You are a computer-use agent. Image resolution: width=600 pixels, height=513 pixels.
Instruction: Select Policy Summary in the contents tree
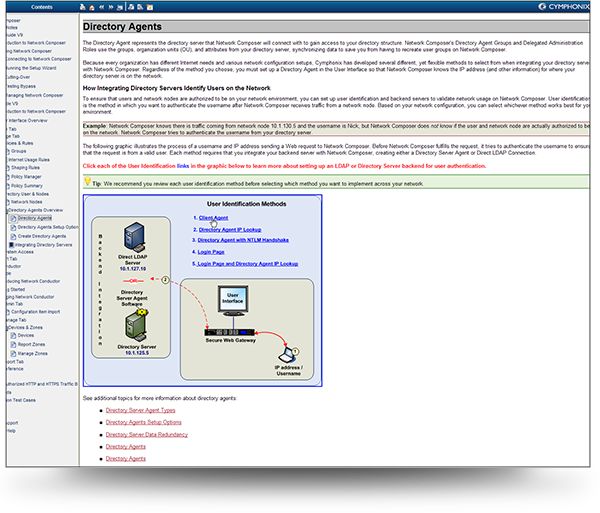point(27,186)
